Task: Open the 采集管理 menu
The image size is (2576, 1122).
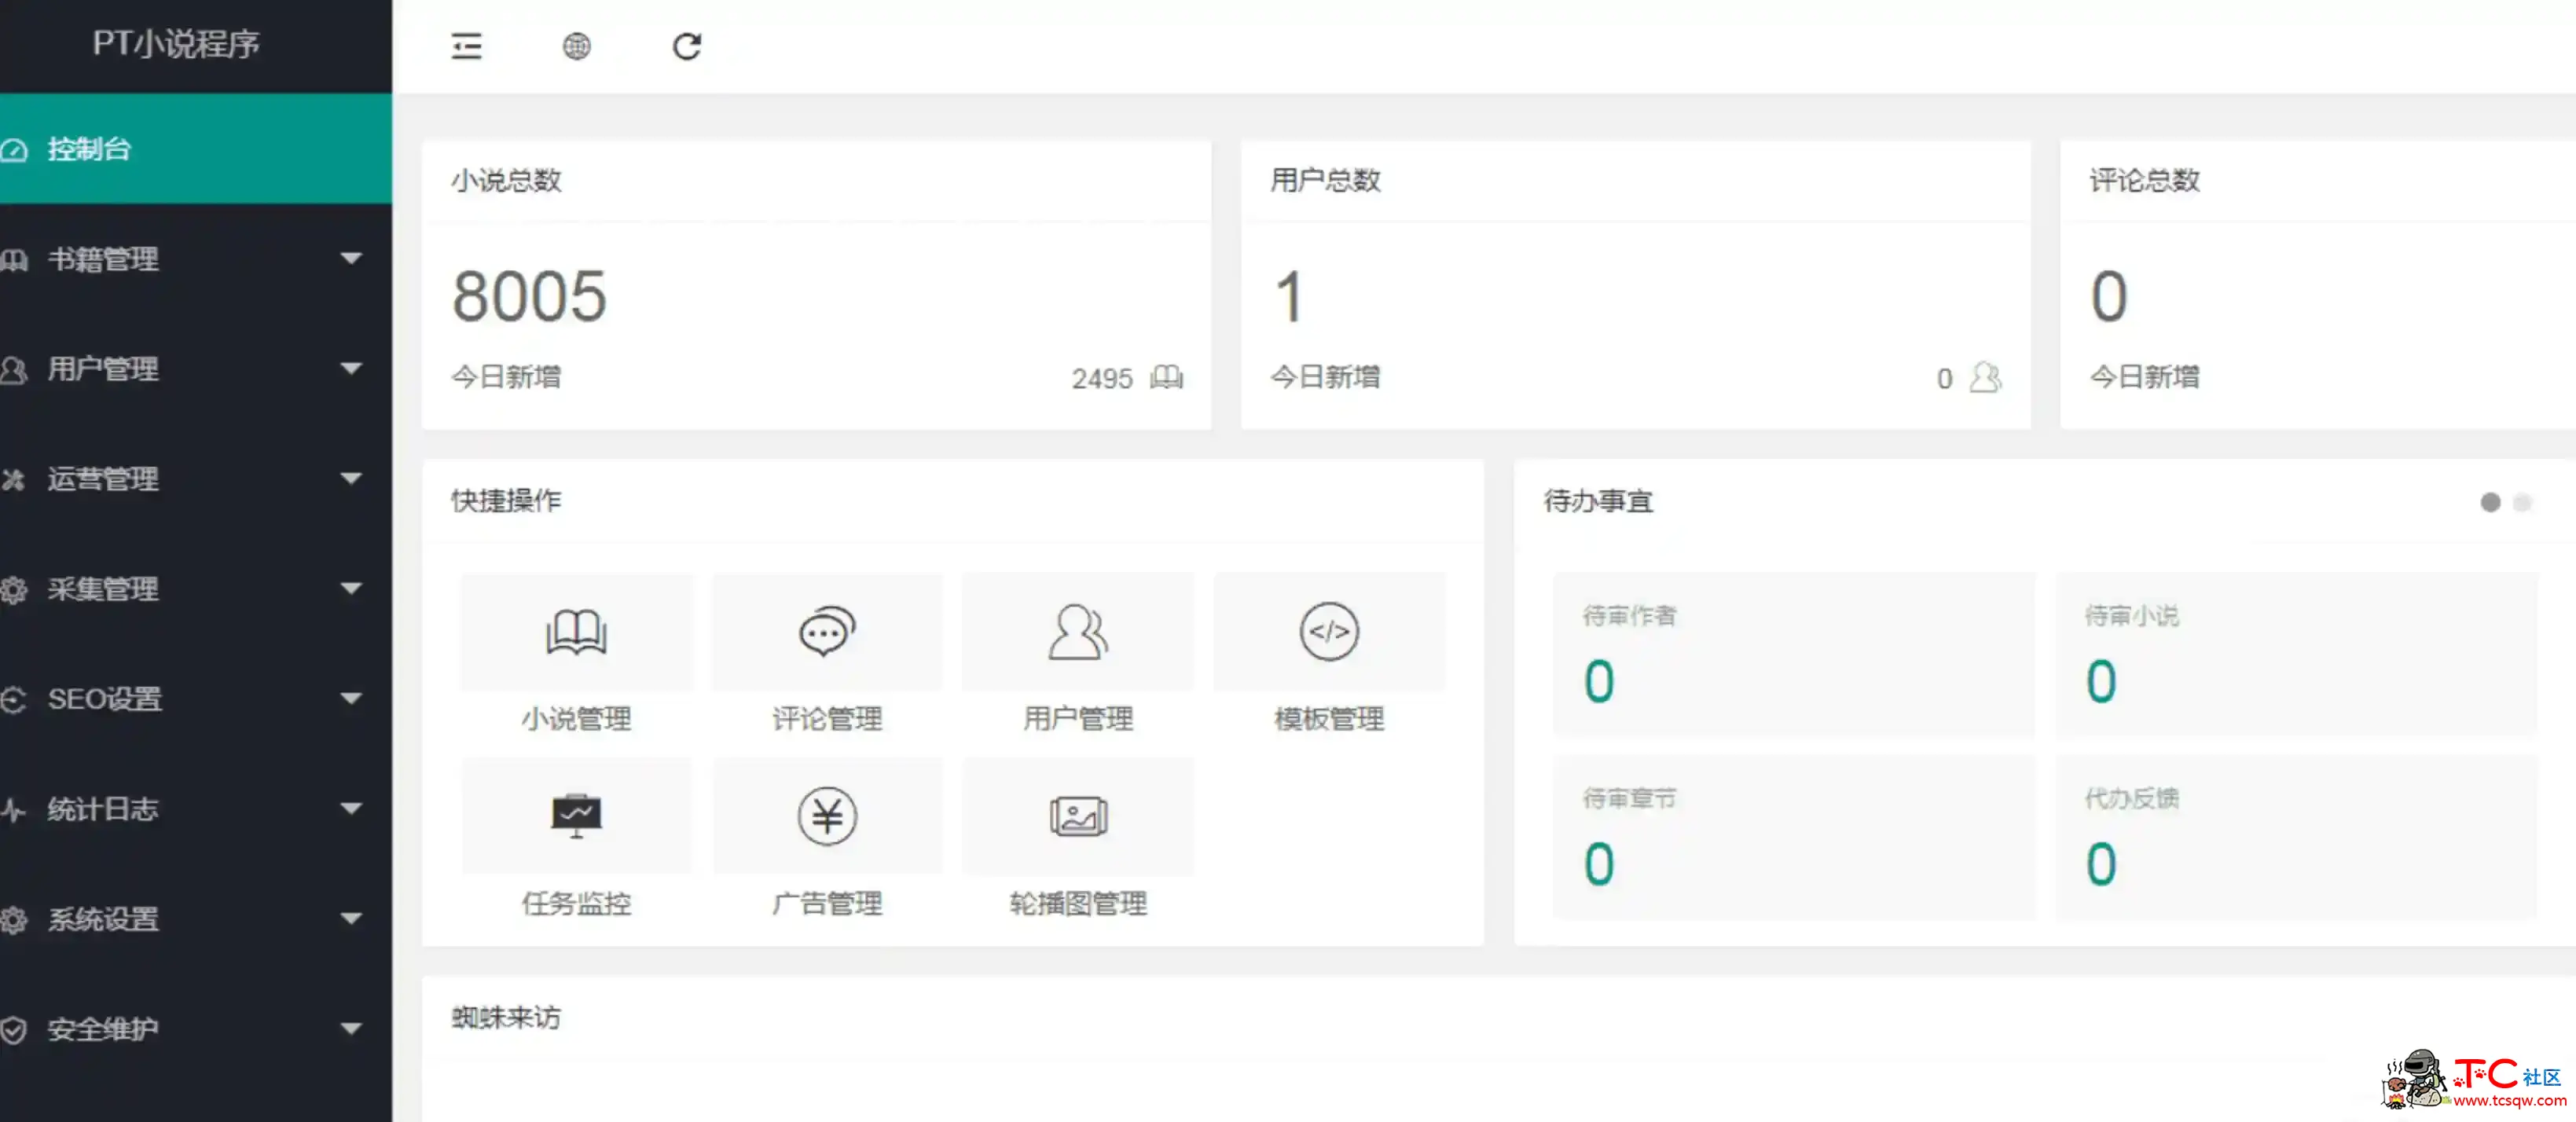Action: click(x=196, y=589)
